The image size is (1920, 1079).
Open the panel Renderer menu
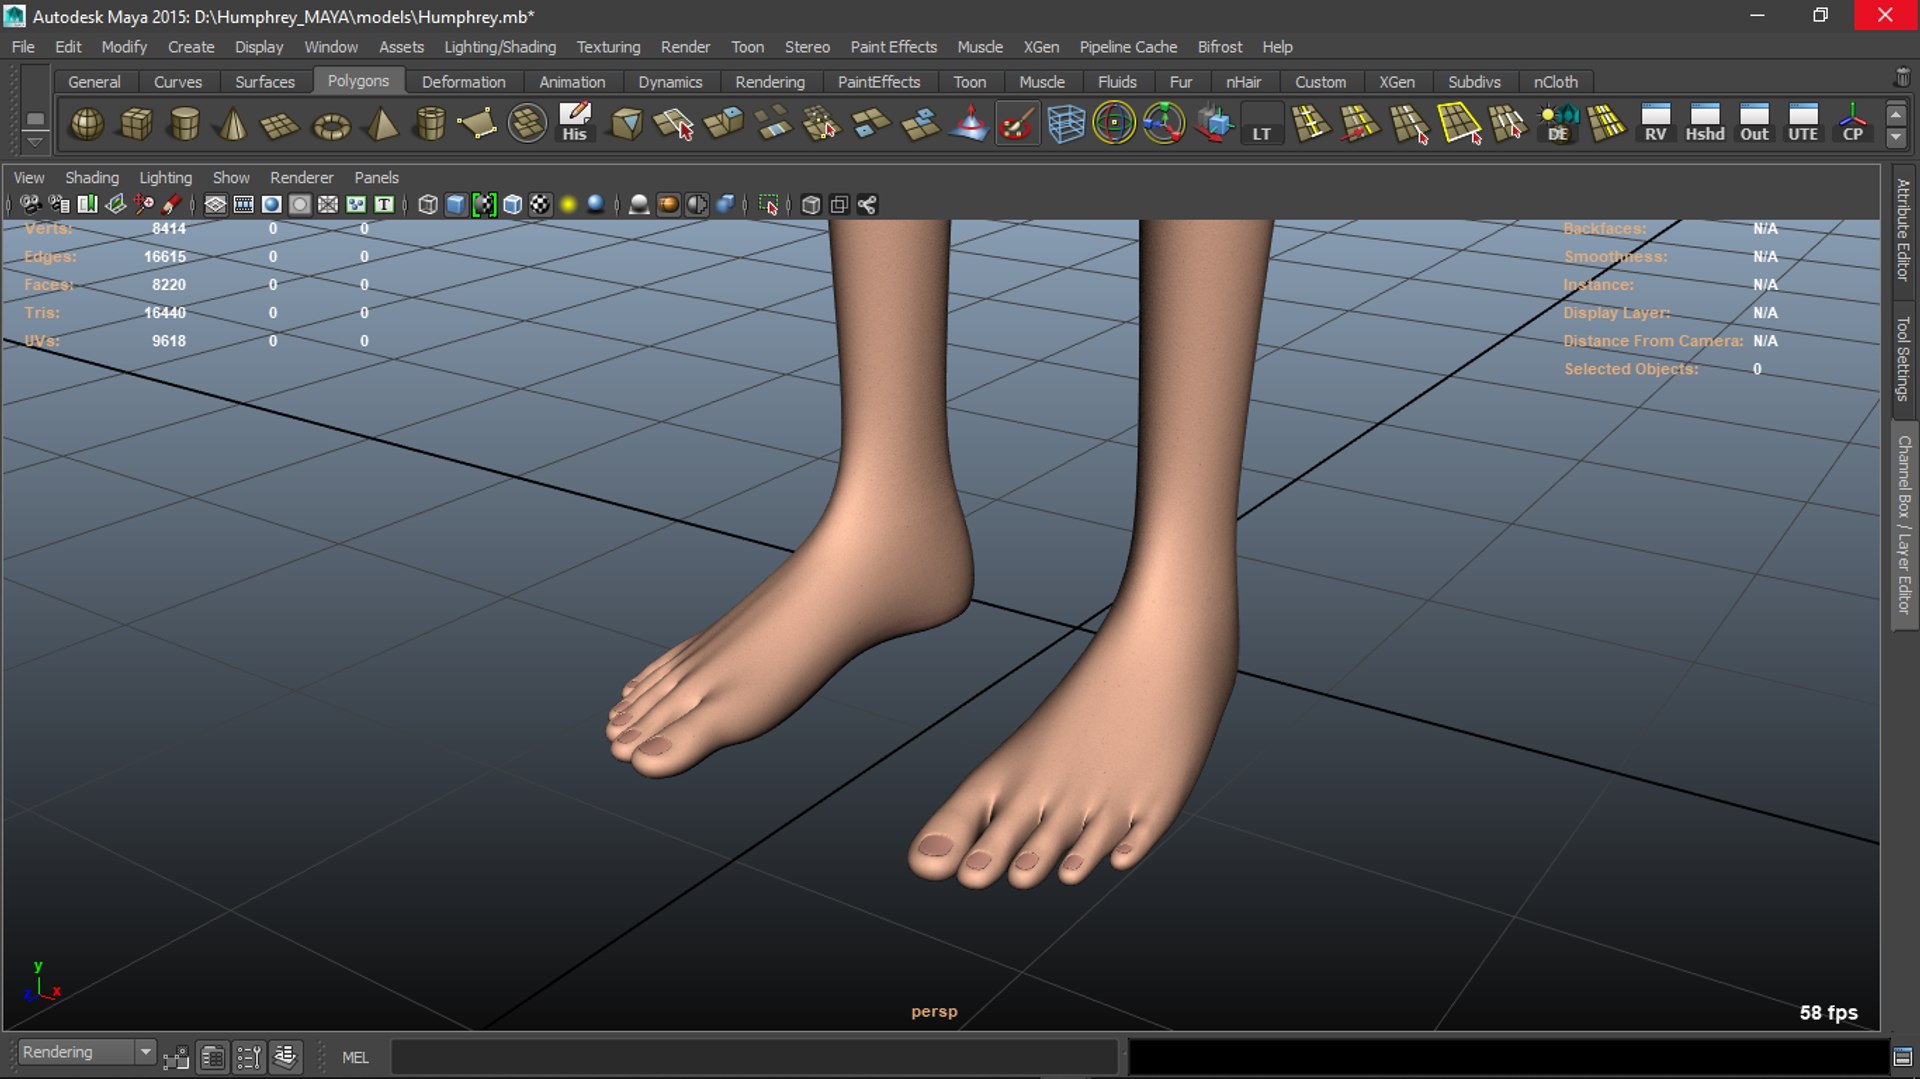(301, 177)
